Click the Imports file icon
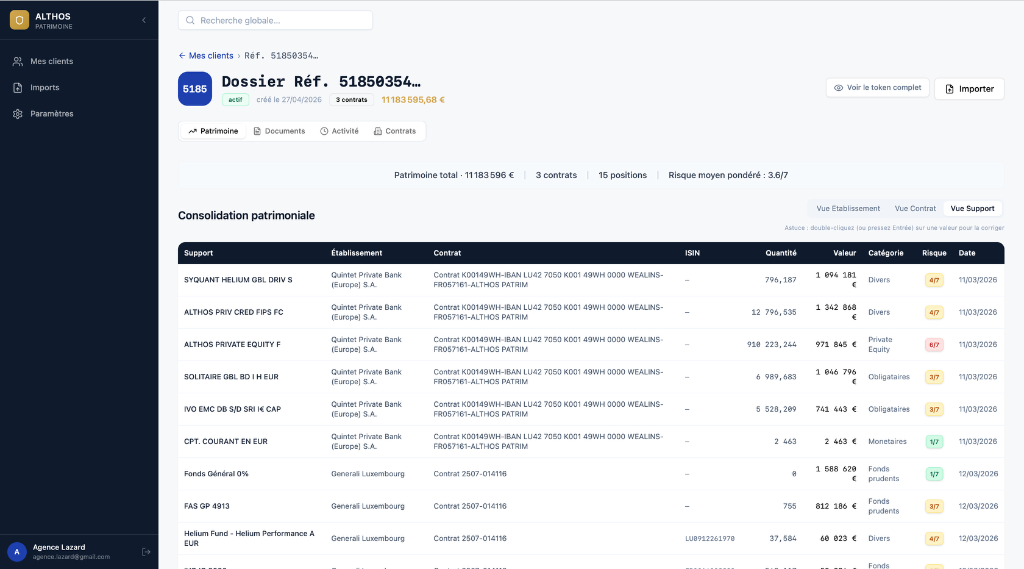1024x569 pixels. [x=18, y=88]
